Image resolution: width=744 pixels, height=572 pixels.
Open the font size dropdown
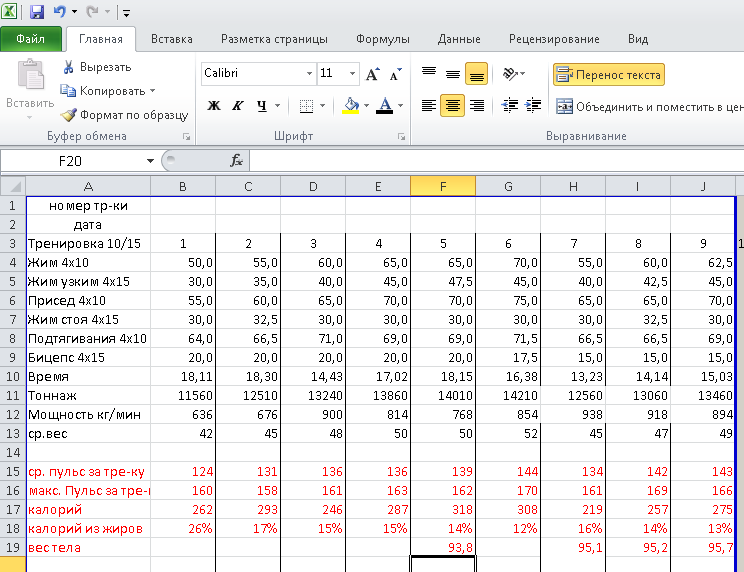point(351,74)
